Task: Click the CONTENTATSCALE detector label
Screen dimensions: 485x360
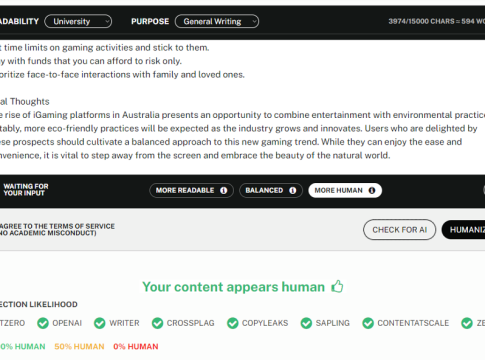Action: point(413,323)
